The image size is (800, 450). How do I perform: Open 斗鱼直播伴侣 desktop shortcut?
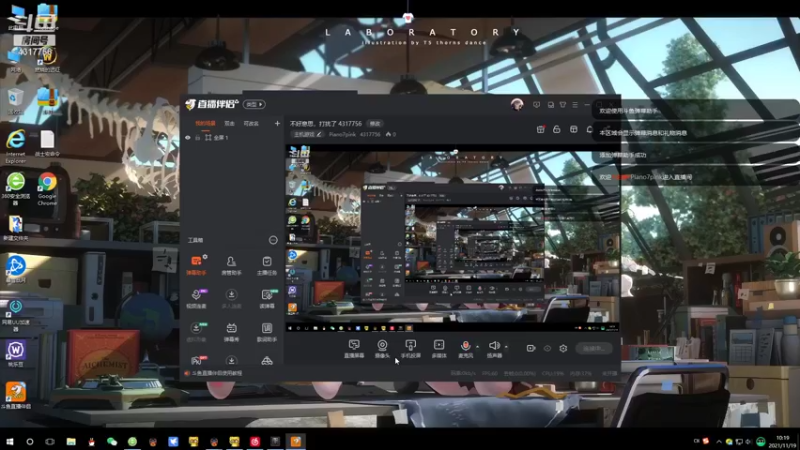16,396
